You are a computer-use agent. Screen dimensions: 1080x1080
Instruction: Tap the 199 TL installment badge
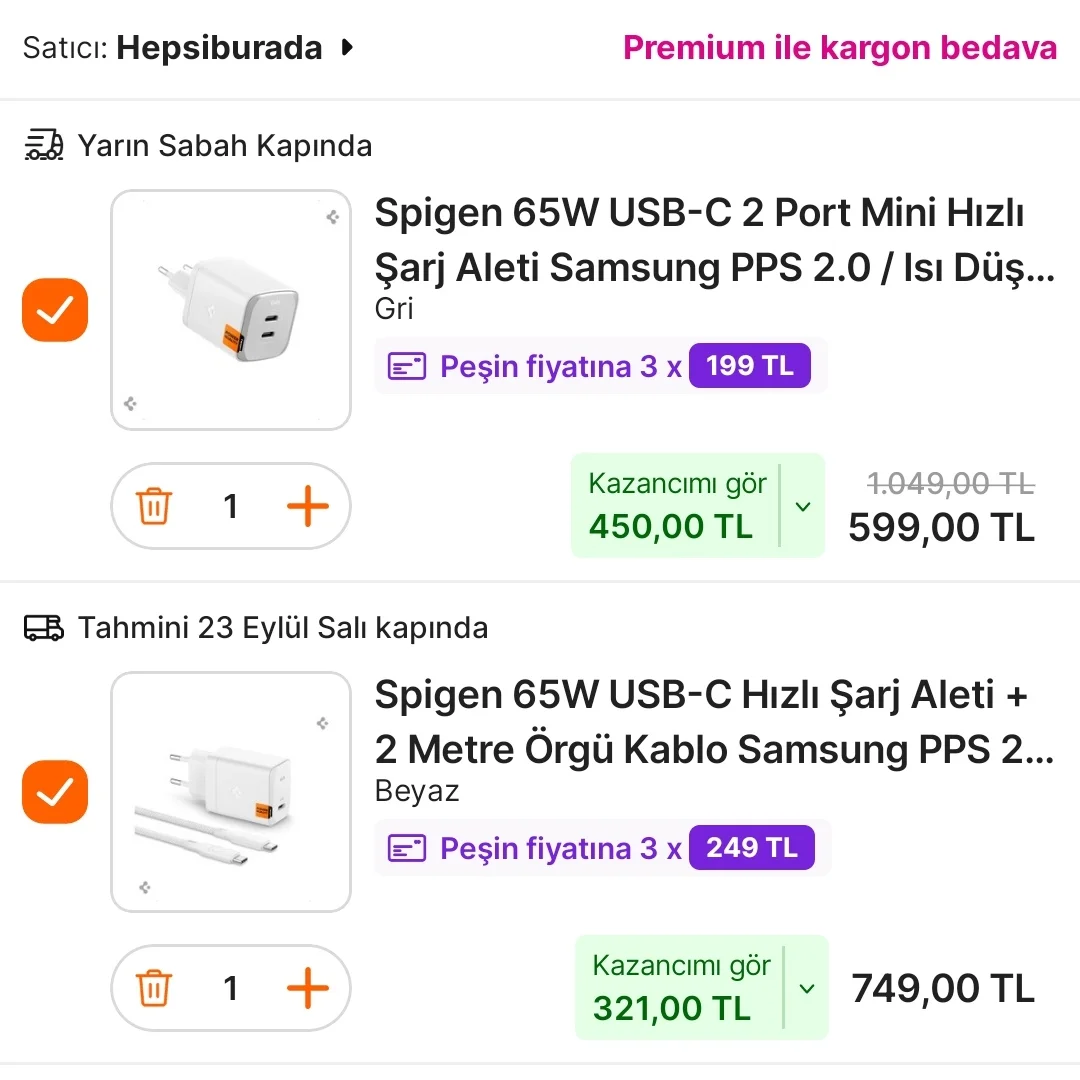click(x=749, y=366)
